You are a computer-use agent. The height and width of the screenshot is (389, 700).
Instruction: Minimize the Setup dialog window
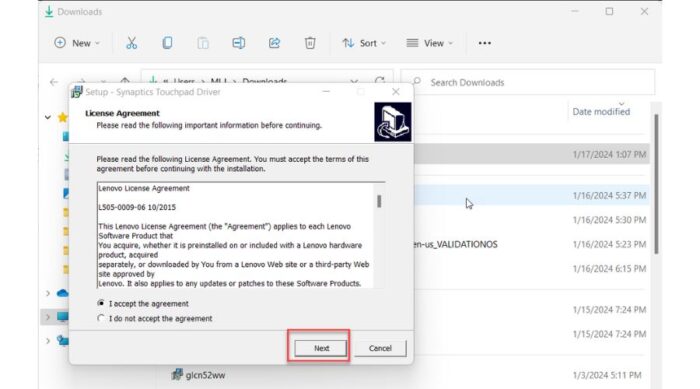(x=326, y=92)
